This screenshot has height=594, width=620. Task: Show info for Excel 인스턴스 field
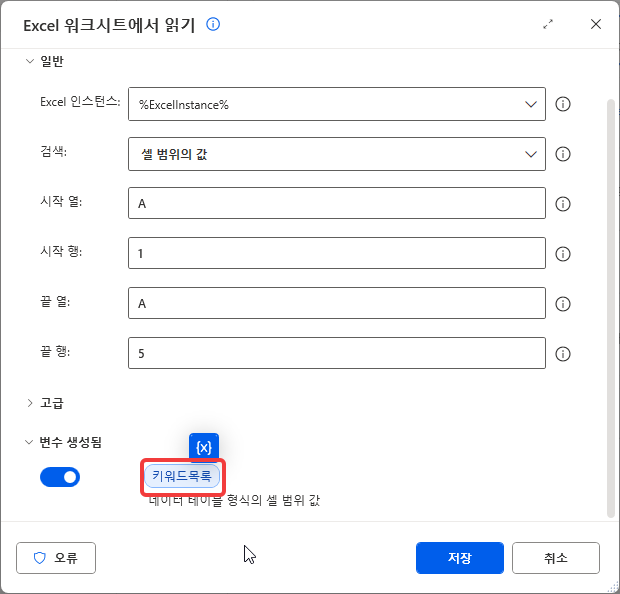pyautogui.click(x=563, y=104)
